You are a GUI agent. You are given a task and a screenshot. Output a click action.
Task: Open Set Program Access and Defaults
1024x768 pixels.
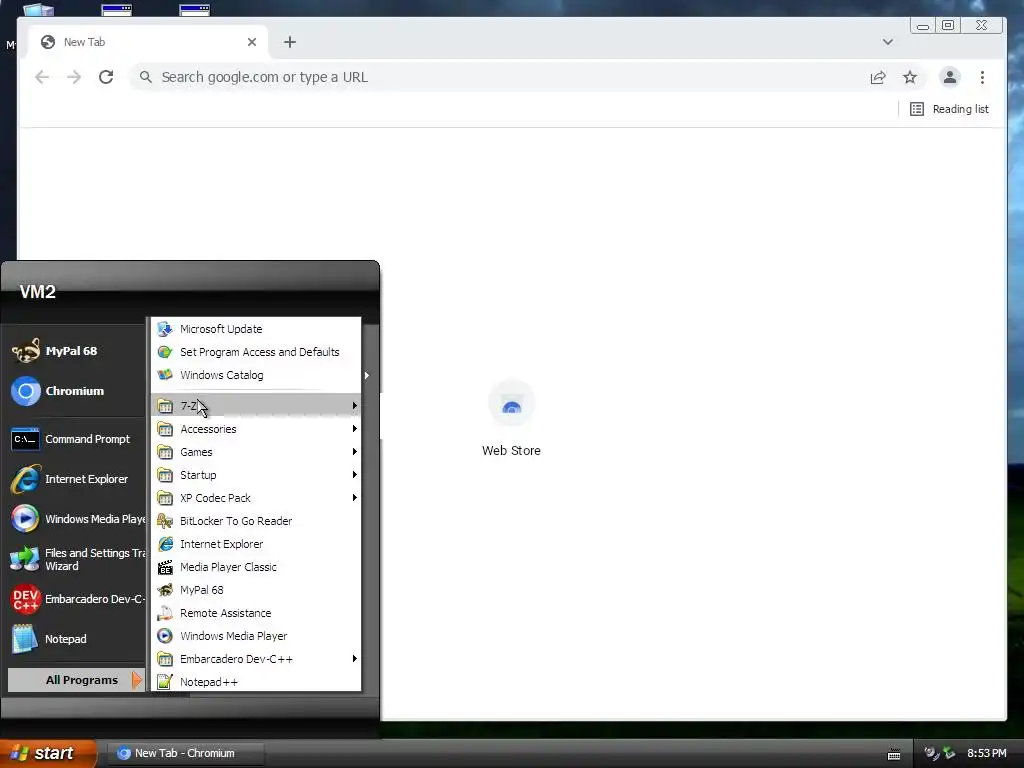tap(256, 352)
